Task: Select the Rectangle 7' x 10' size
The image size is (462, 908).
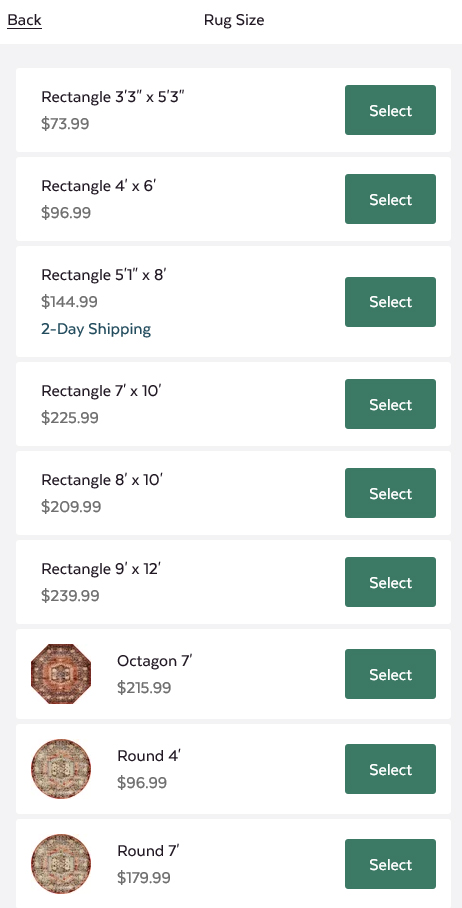Action: click(x=390, y=404)
